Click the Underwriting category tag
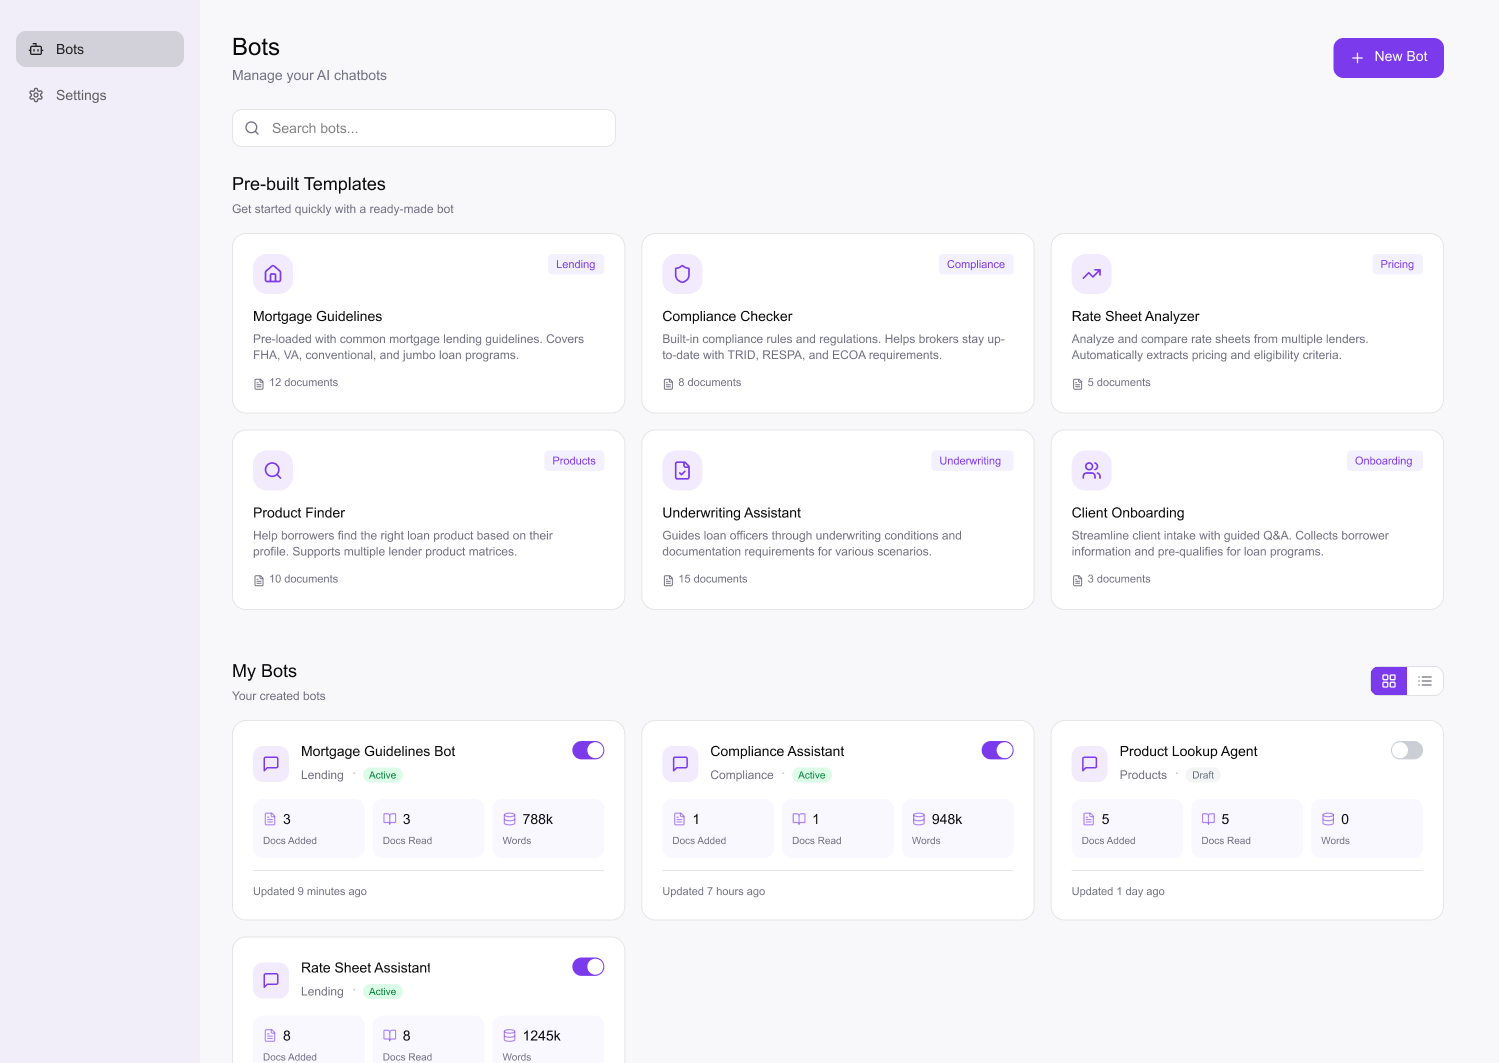This screenshot has width=1499, height=1063. pyautogui.click(x=970, y=461)
